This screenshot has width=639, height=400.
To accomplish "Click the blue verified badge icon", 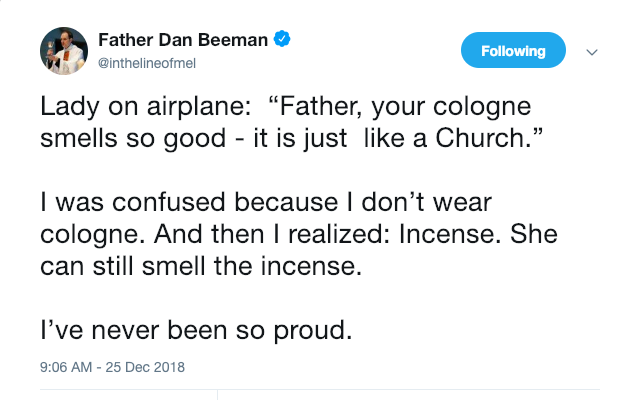I will click(x=282, y=39).
